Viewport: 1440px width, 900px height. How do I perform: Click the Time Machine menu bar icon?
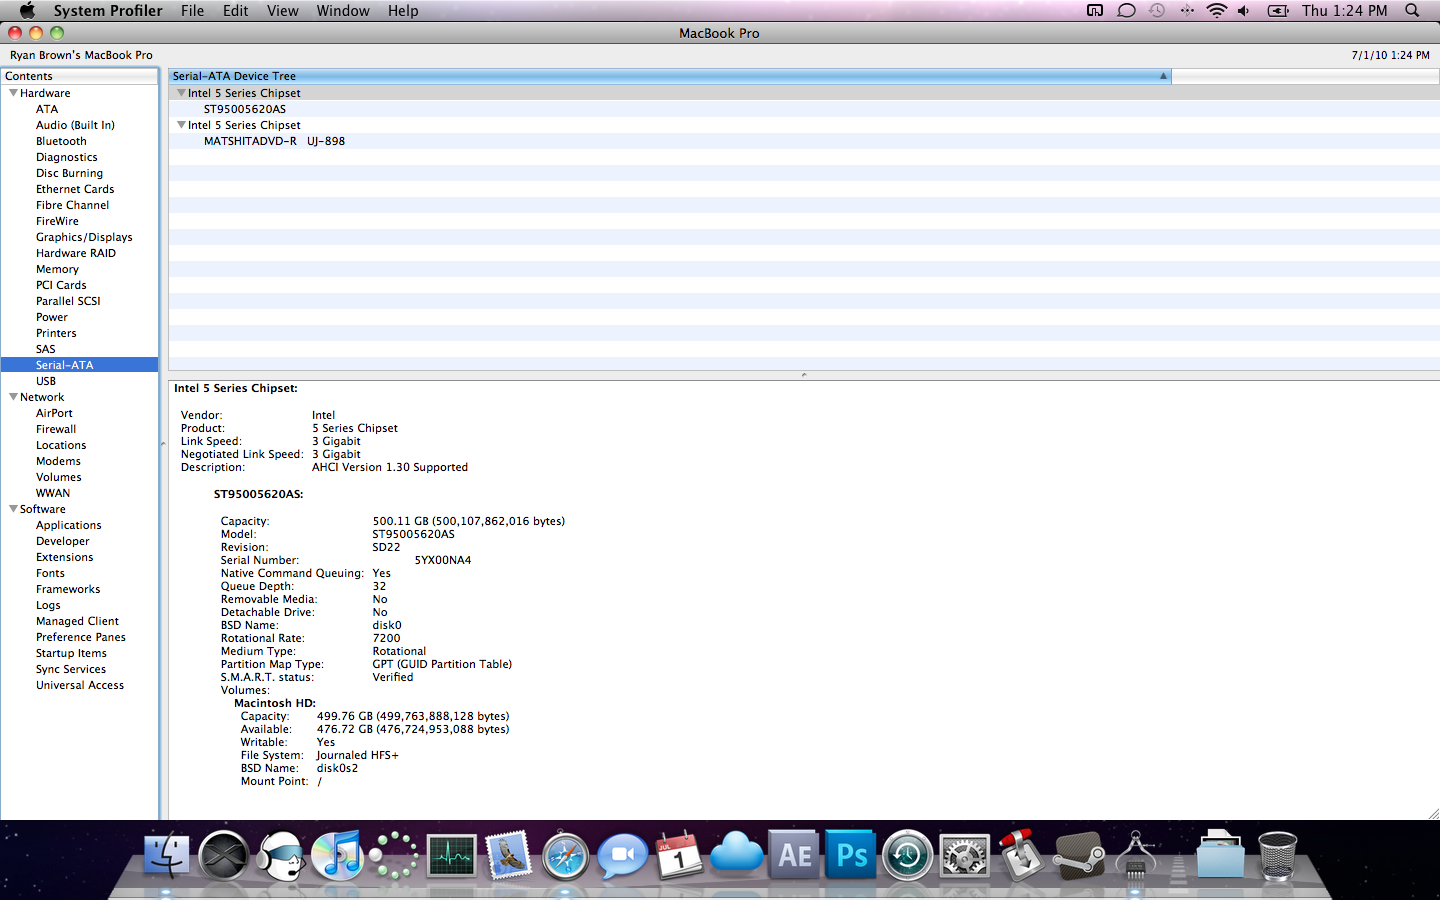1157,10
